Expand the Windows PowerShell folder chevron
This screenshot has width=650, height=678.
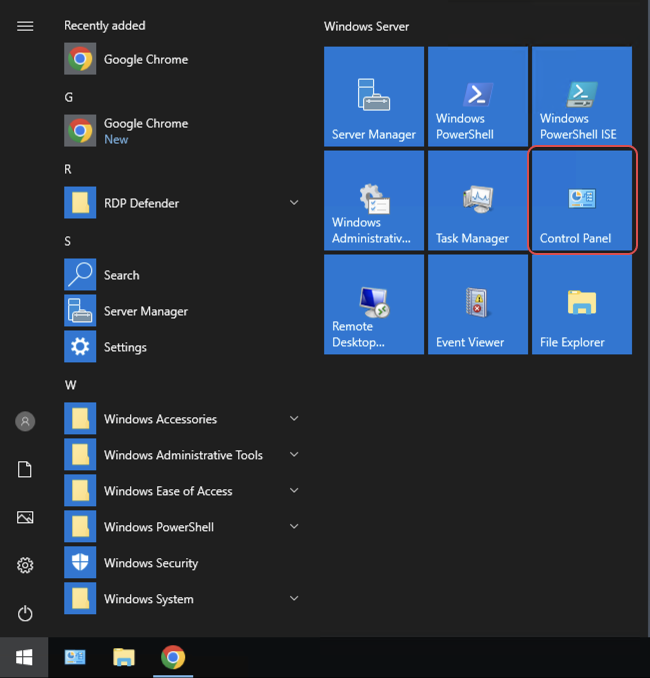point(294,526)
